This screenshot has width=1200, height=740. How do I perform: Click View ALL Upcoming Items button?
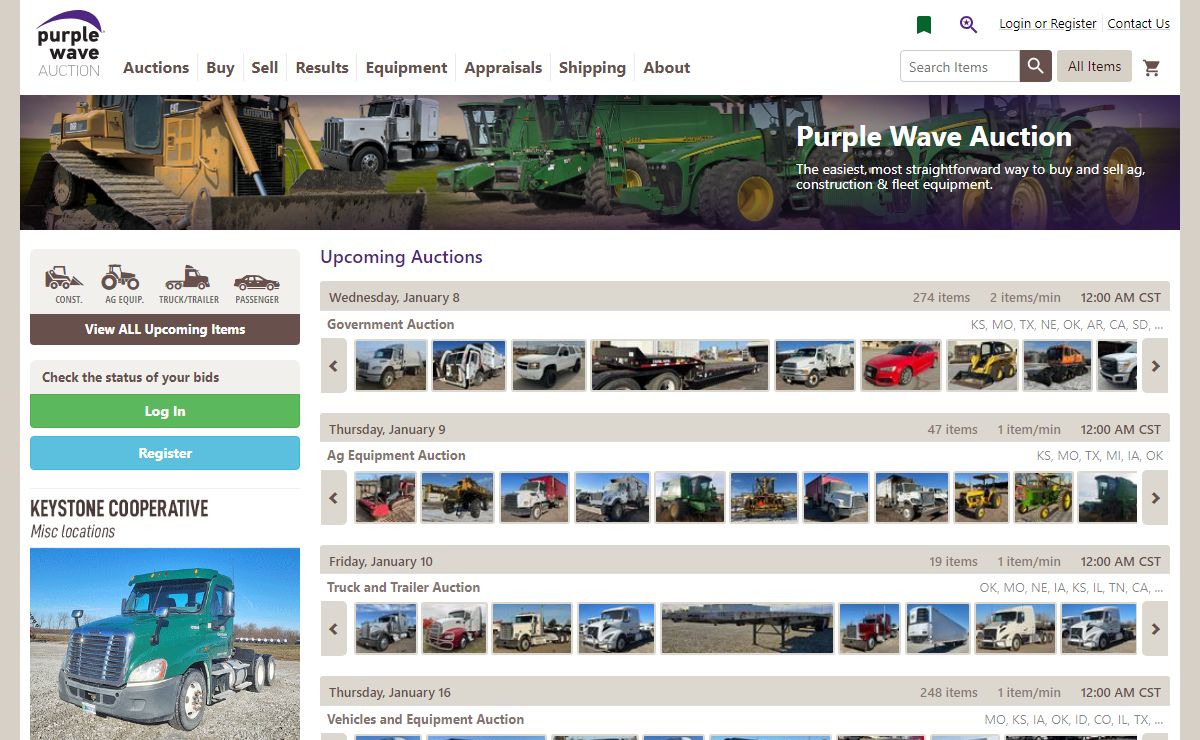pyautogui.click(x=165, y=329)
